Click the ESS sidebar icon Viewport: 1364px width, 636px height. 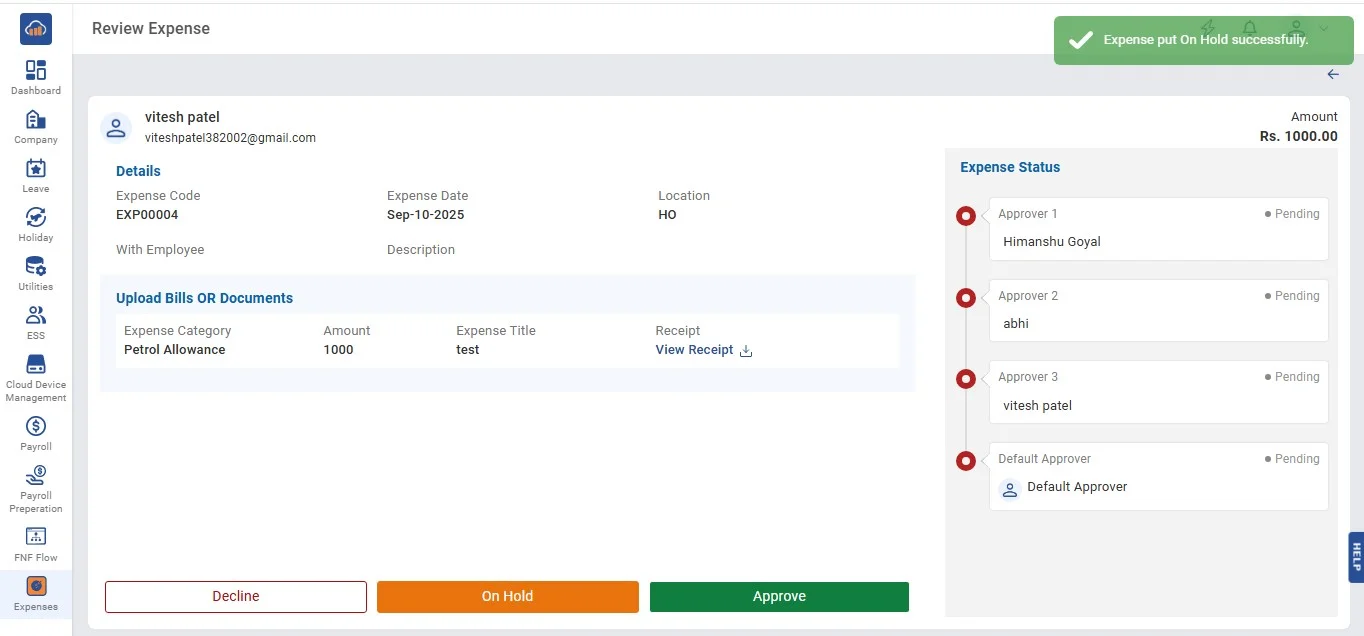(36, 322)
